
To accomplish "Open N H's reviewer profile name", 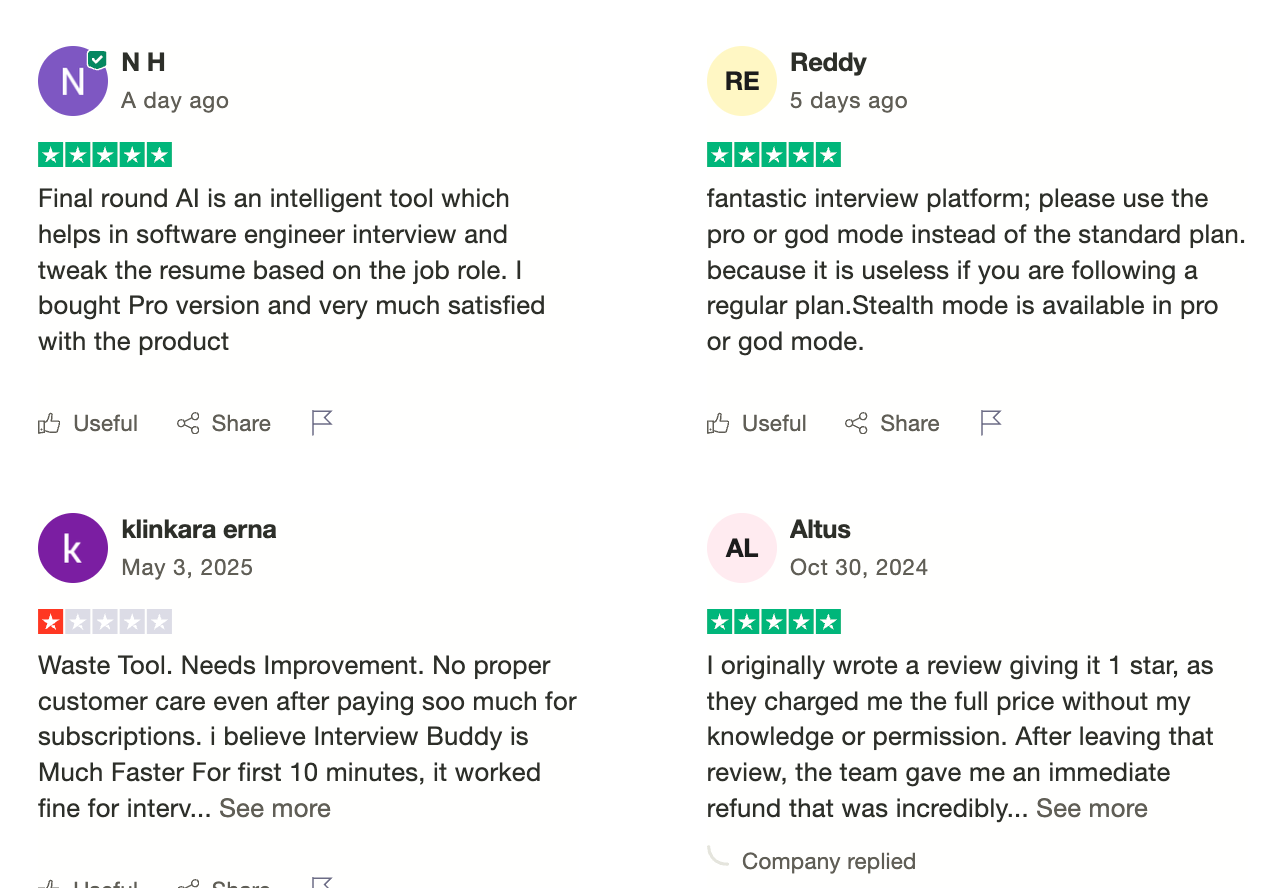I will tap(143, 62).
